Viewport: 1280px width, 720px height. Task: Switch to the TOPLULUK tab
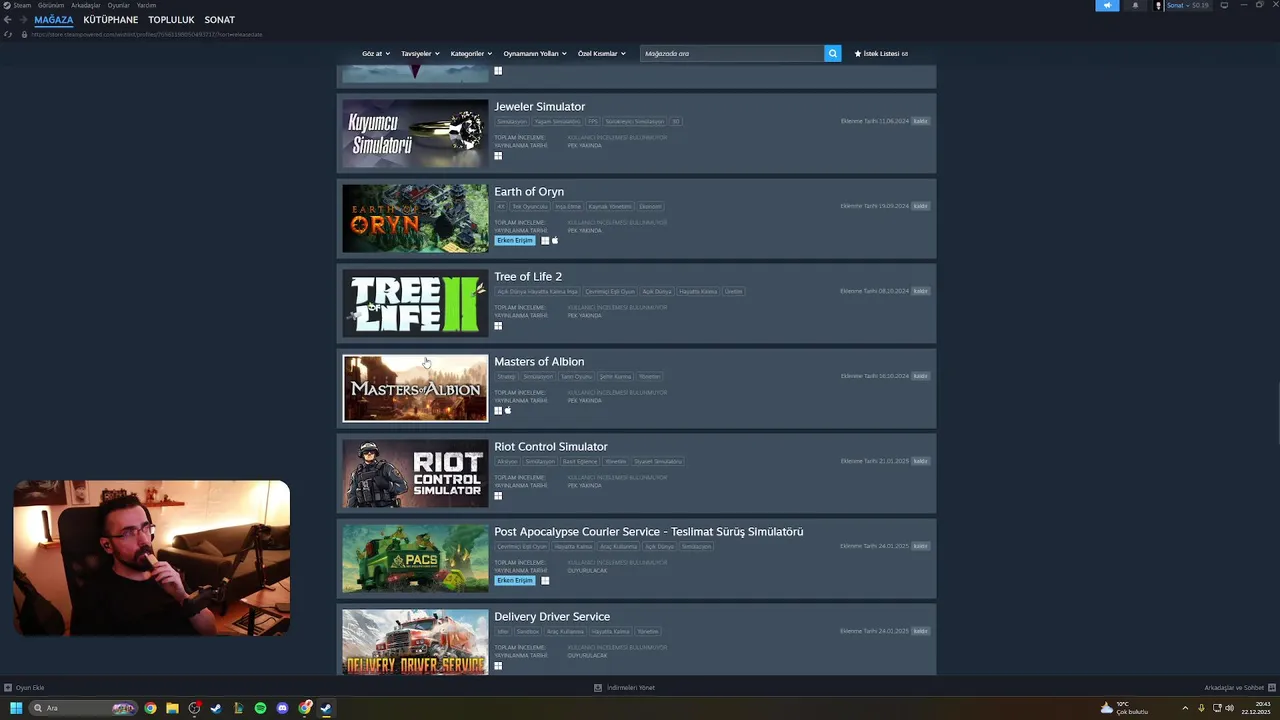click(x=171, y=20)
